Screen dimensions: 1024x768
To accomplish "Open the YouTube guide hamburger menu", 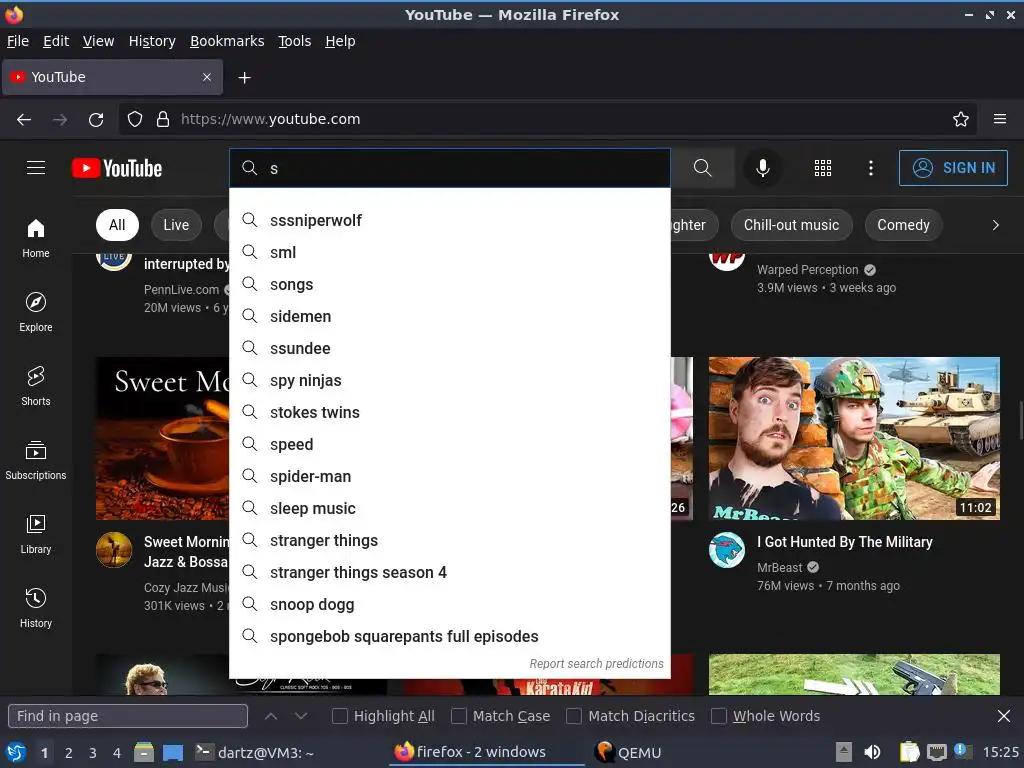I will click(x=36, y=168).
